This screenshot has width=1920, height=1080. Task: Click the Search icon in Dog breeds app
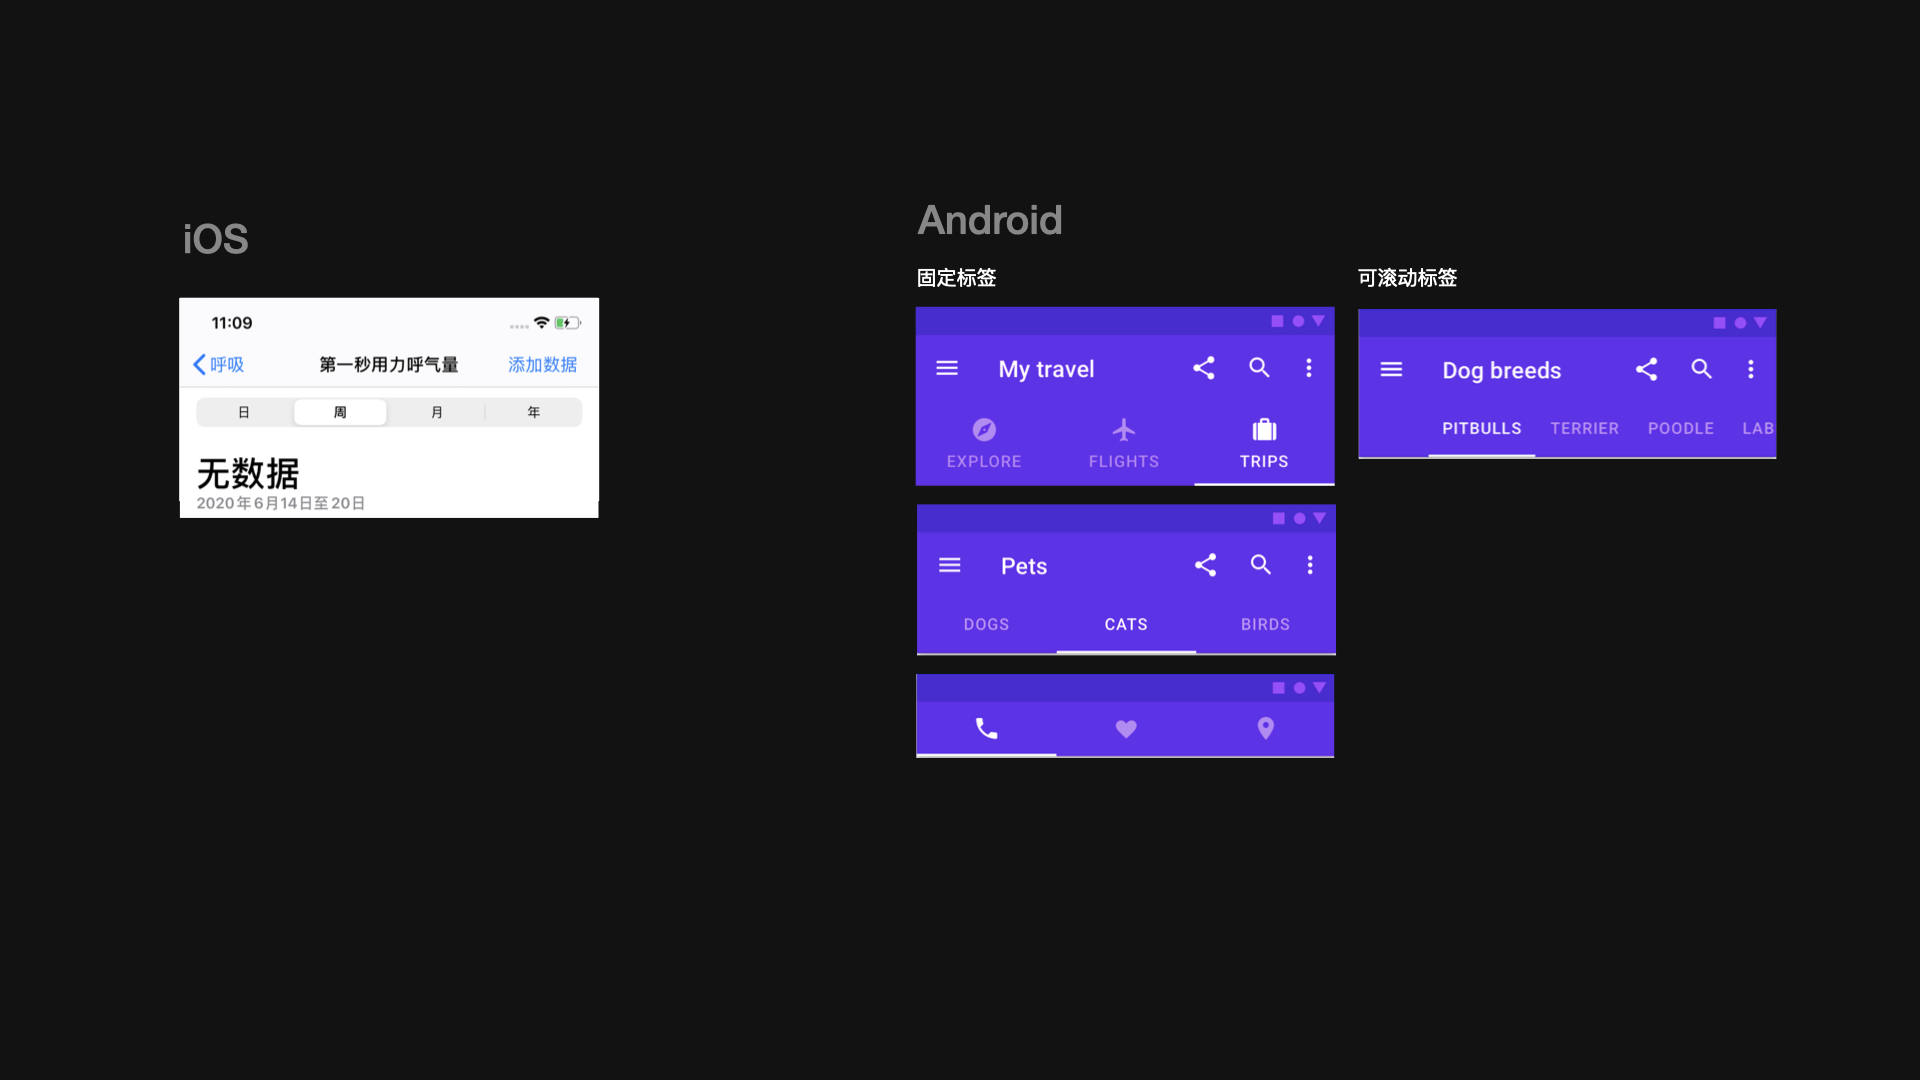(1701, 369)
